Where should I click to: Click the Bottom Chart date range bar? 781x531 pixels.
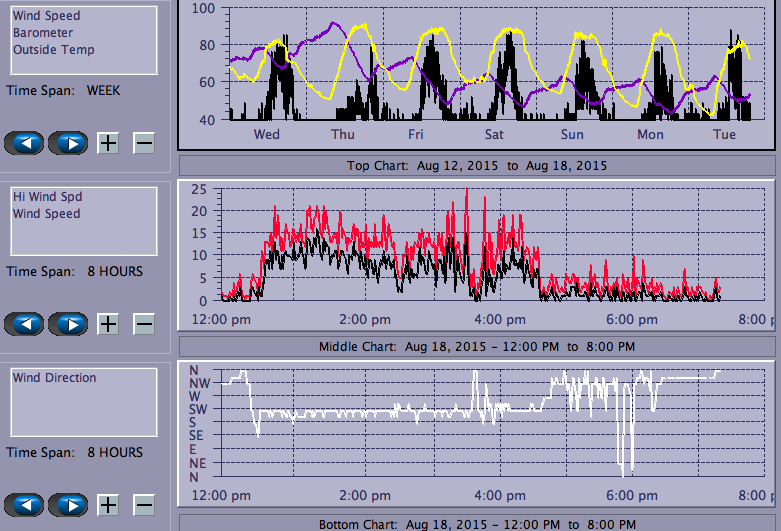tap(476, 524)
